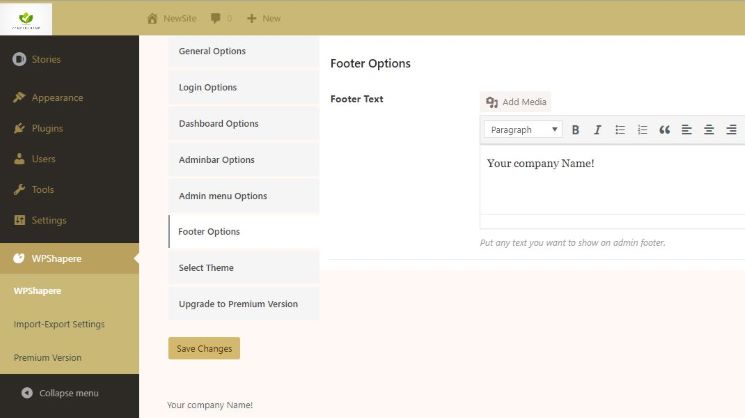
Task: Click the Users person icon
Action: (x=19, y=159)
